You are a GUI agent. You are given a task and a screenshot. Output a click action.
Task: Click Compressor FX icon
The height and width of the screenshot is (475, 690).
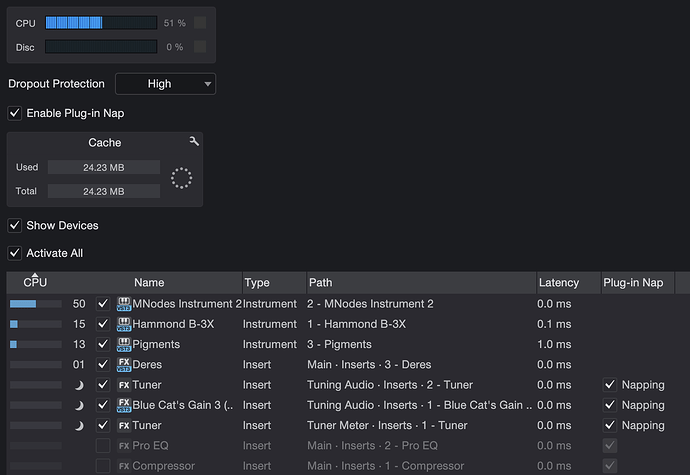pos(124,466)
